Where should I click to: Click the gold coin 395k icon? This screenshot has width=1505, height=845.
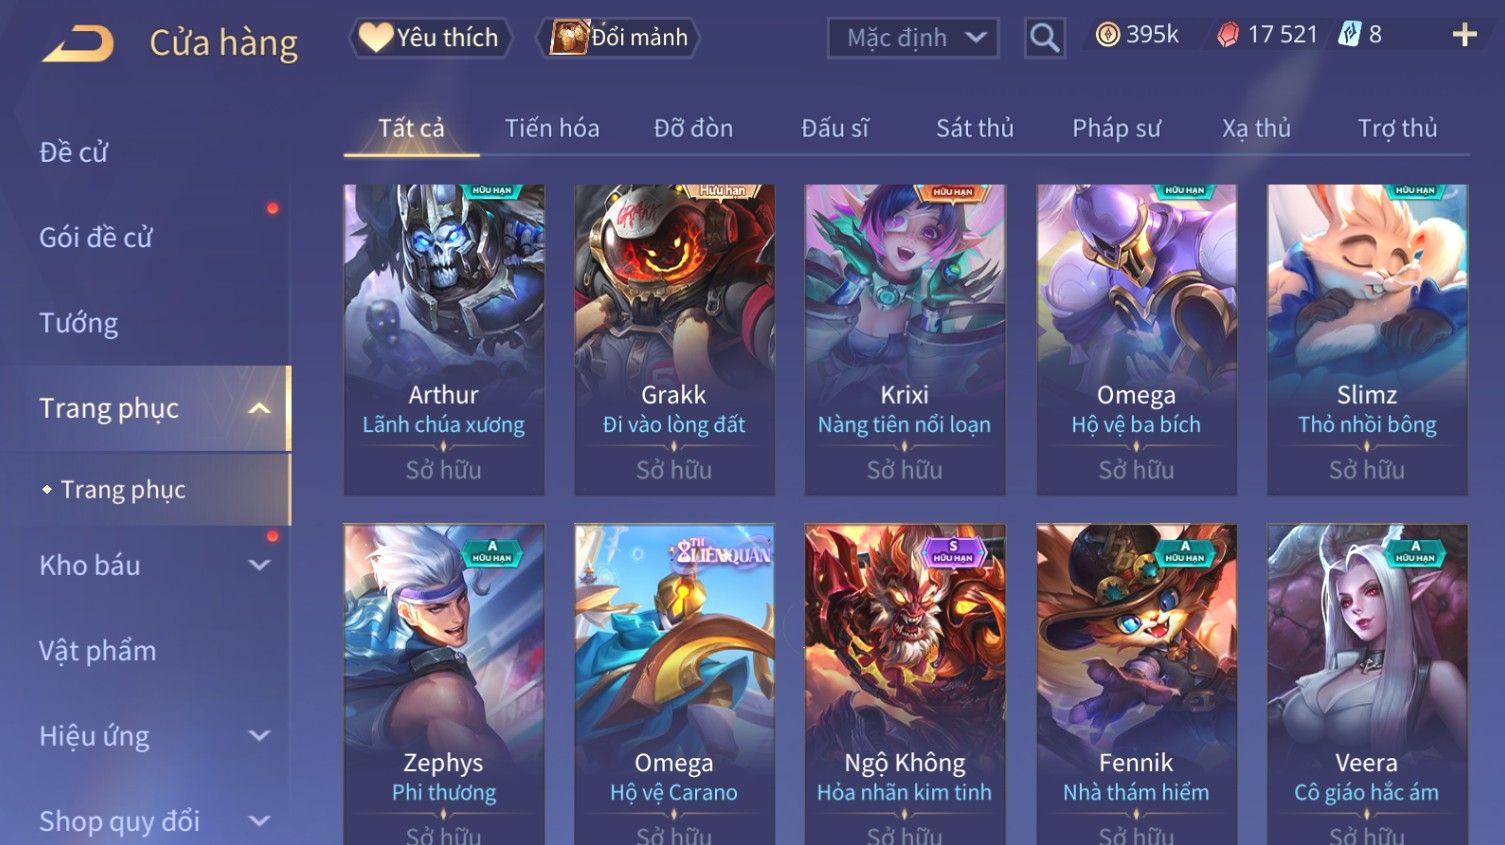click(x=1107, y=35)
